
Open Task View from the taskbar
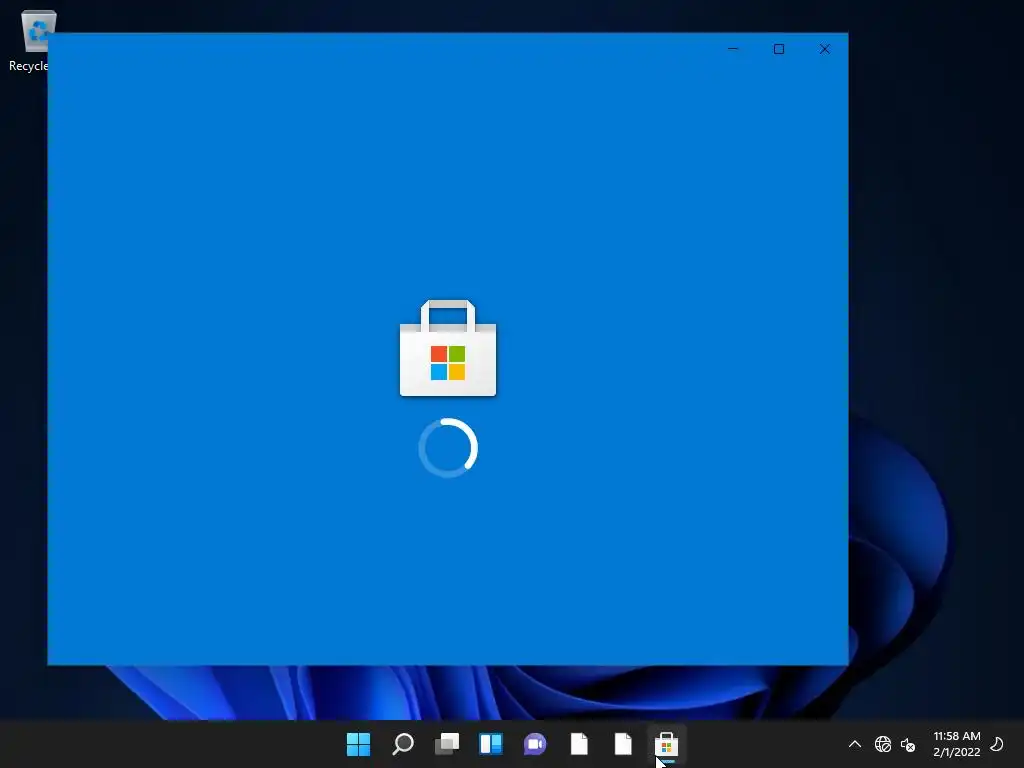pos(447,744)
